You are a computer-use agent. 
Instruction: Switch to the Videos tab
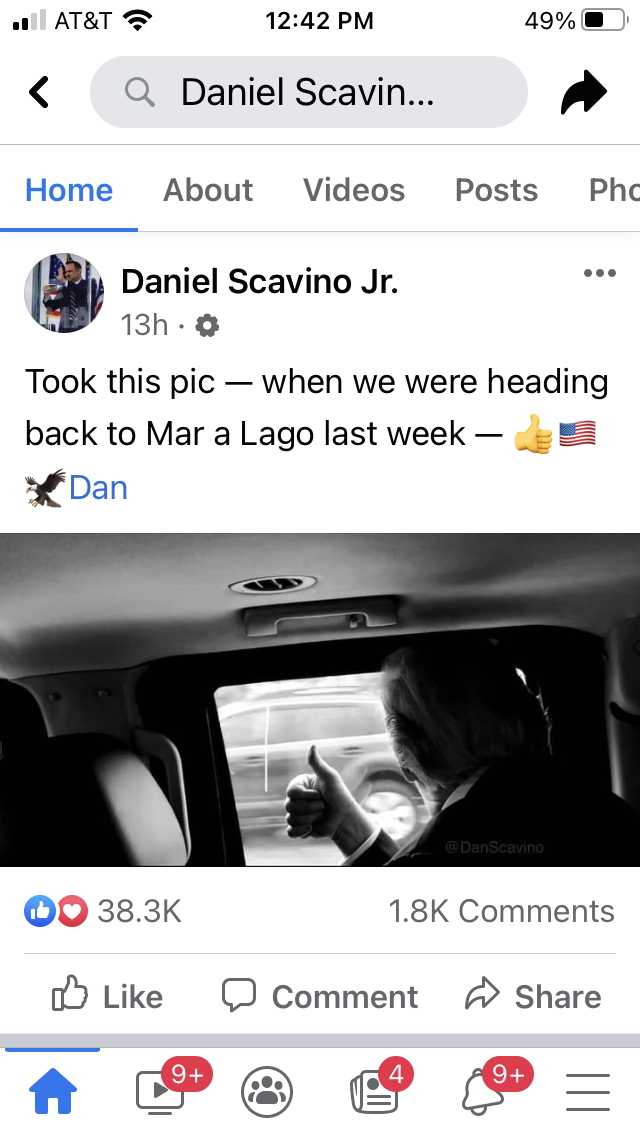click(x=354, y=190)
